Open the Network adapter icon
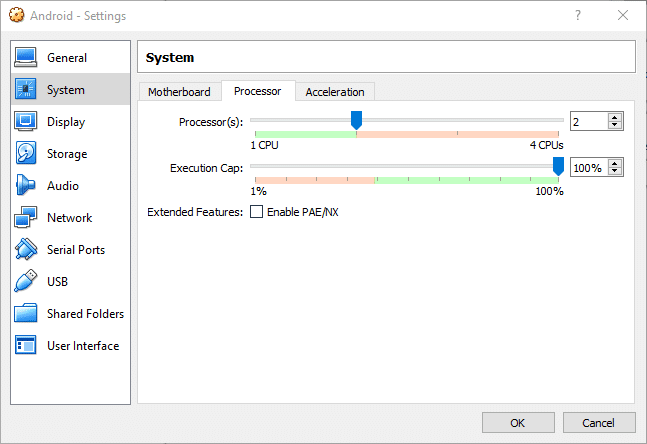Screen dimensions: 647x444 tap(26, 218)
